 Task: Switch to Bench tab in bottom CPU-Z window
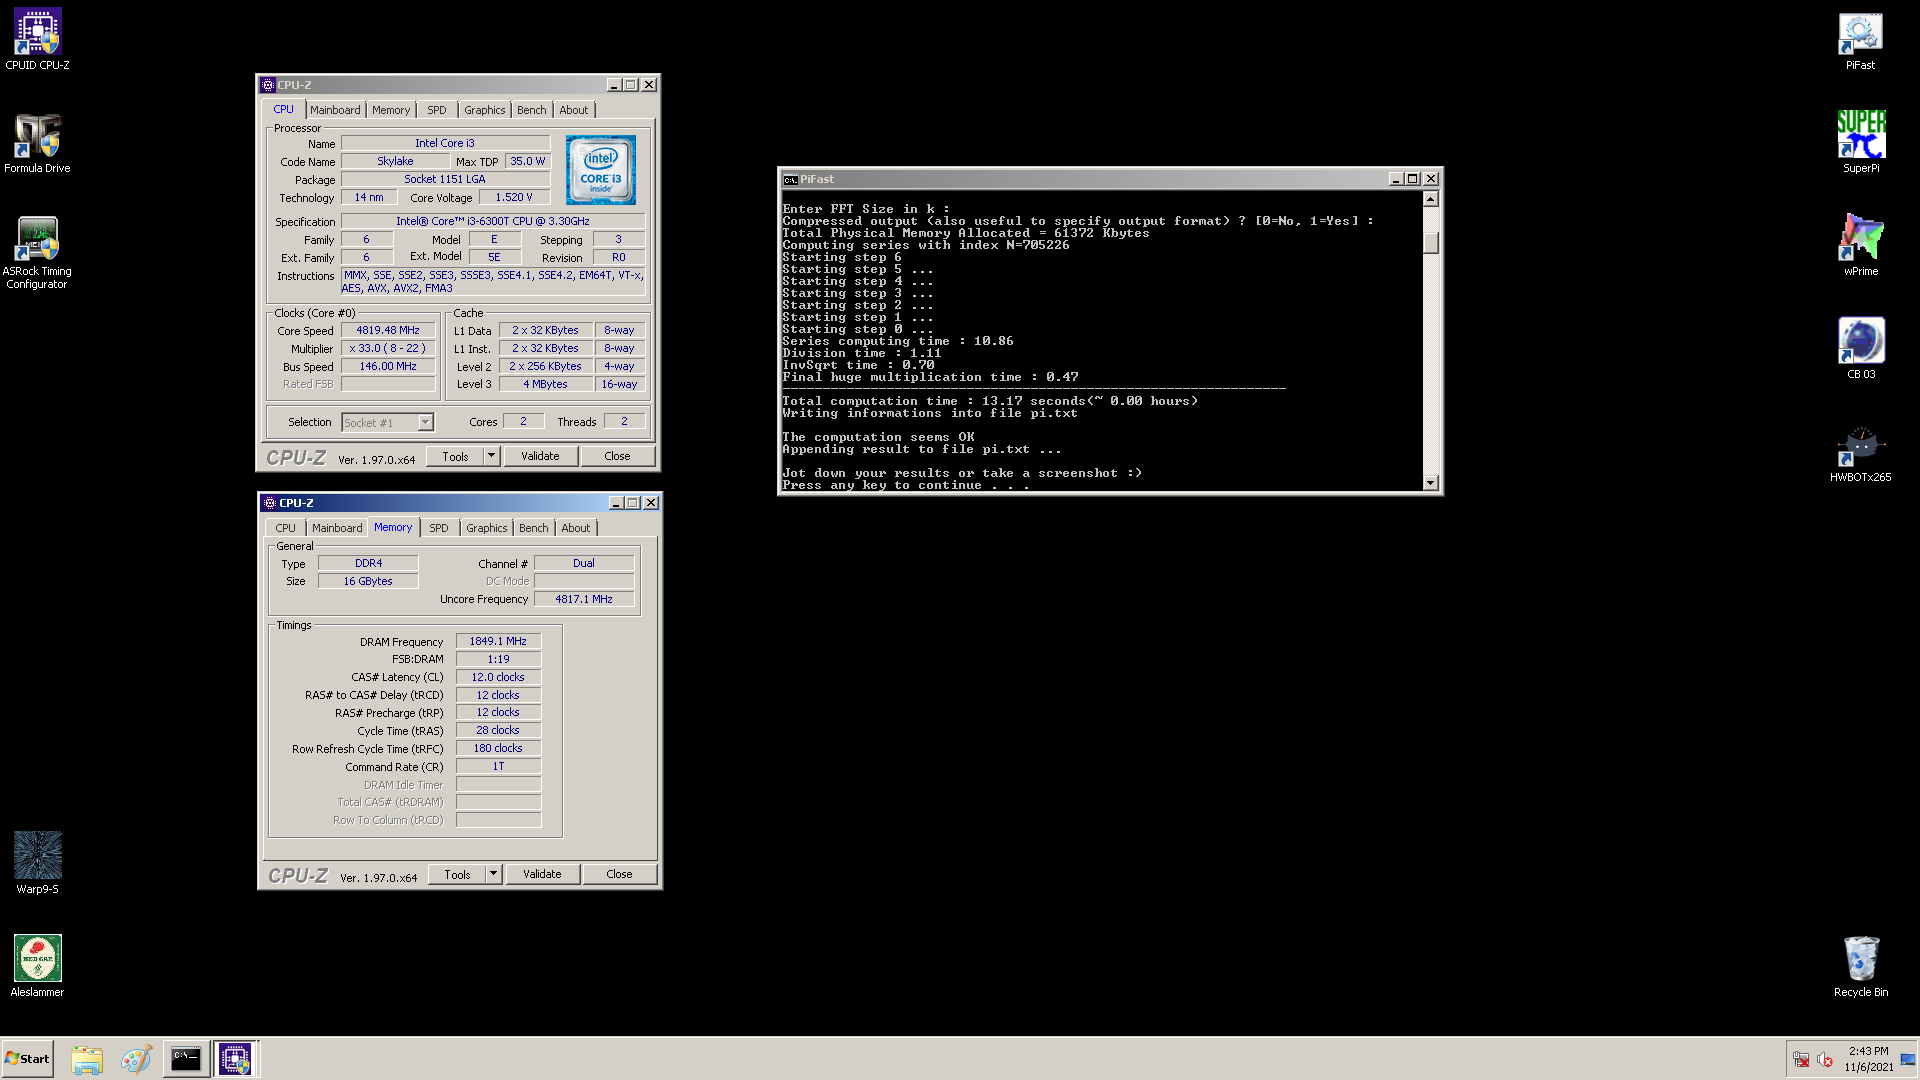click(534, 528)
